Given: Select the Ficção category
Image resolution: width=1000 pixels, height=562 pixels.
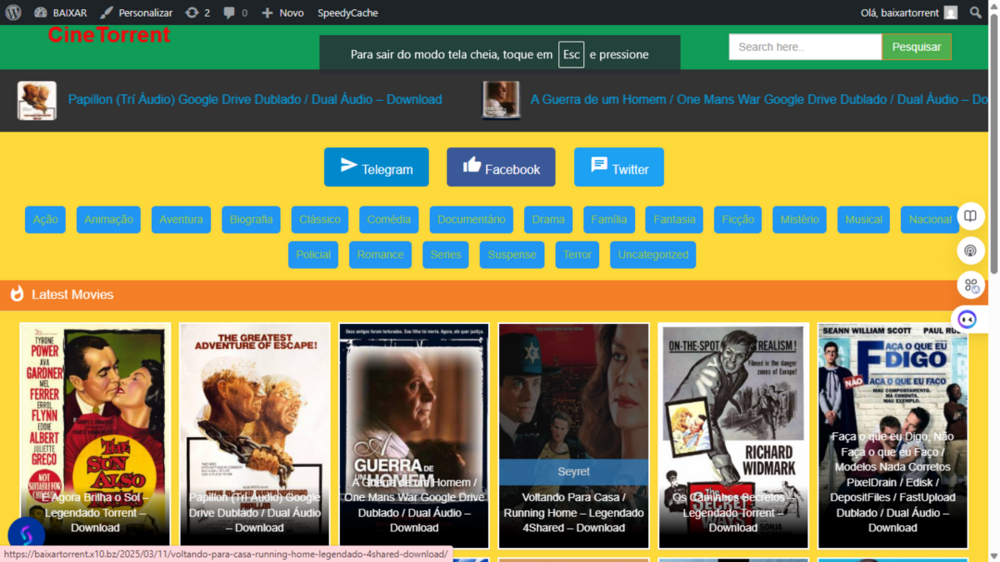Looking at the screenshot, I should (738, 219).
